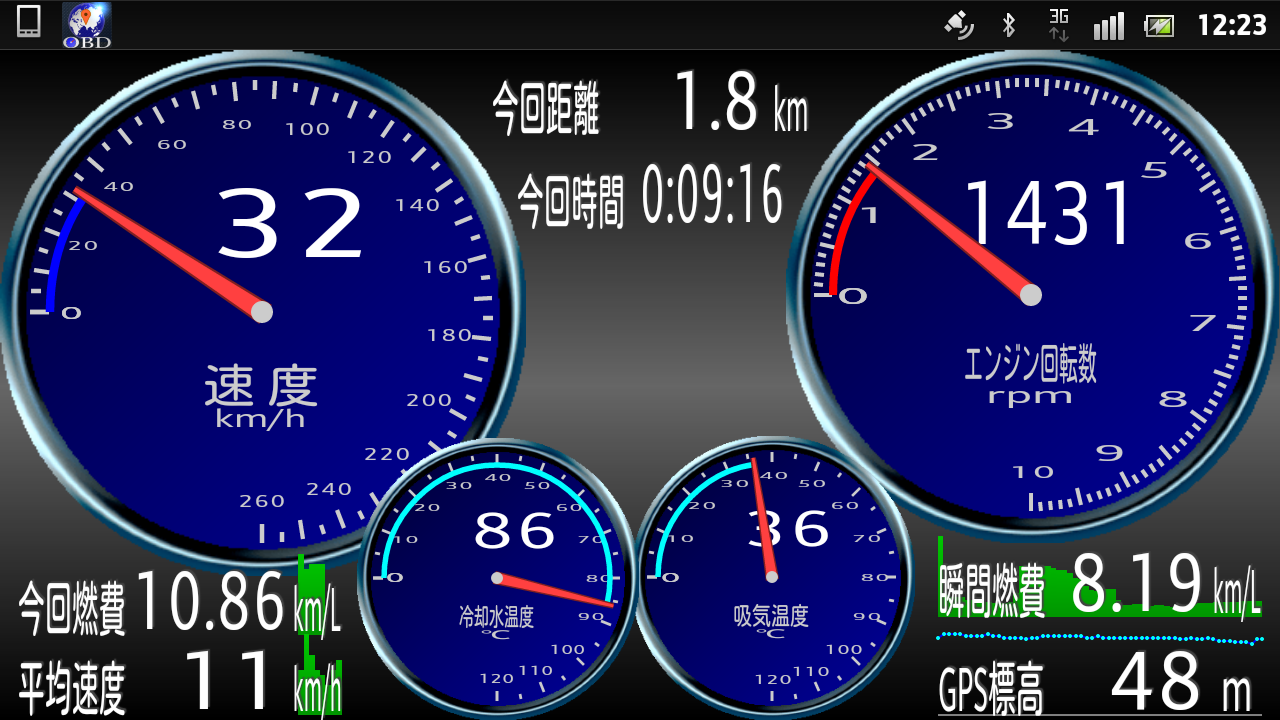1280x720 pixels.
Task: Tap intake temperature reading 36
Action: [789, 529]
